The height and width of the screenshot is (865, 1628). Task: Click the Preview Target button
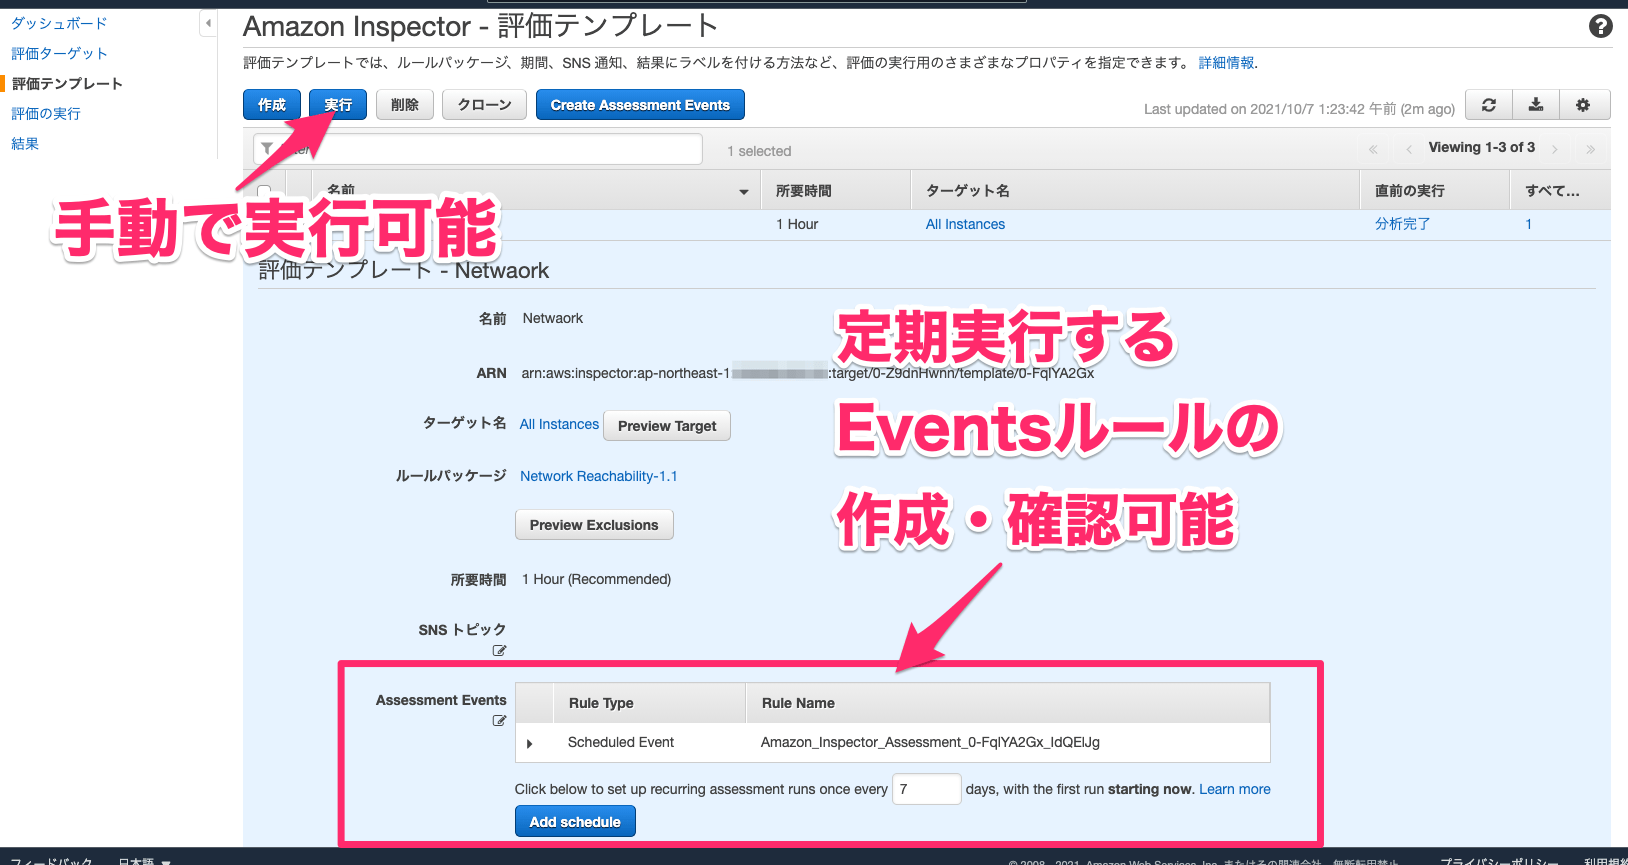coord(667,426)
